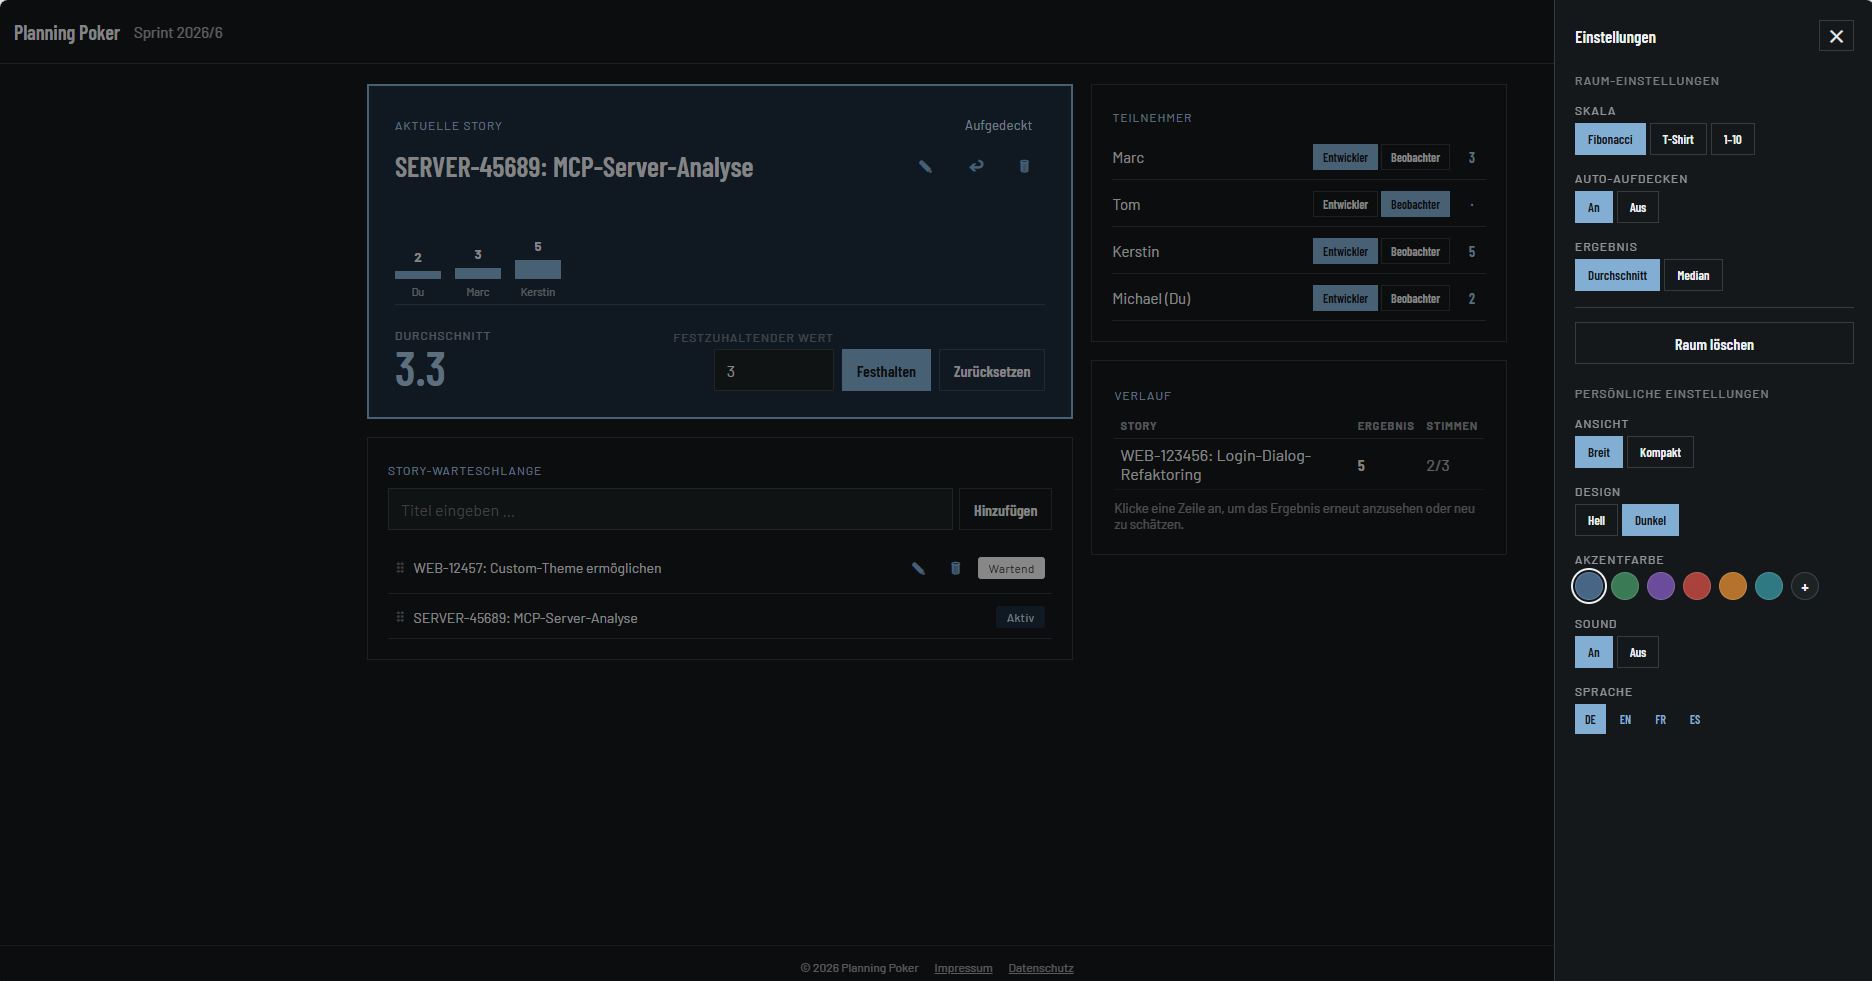
Task: Click the Sprint 2026/6 room name
Action: [178, 32]
